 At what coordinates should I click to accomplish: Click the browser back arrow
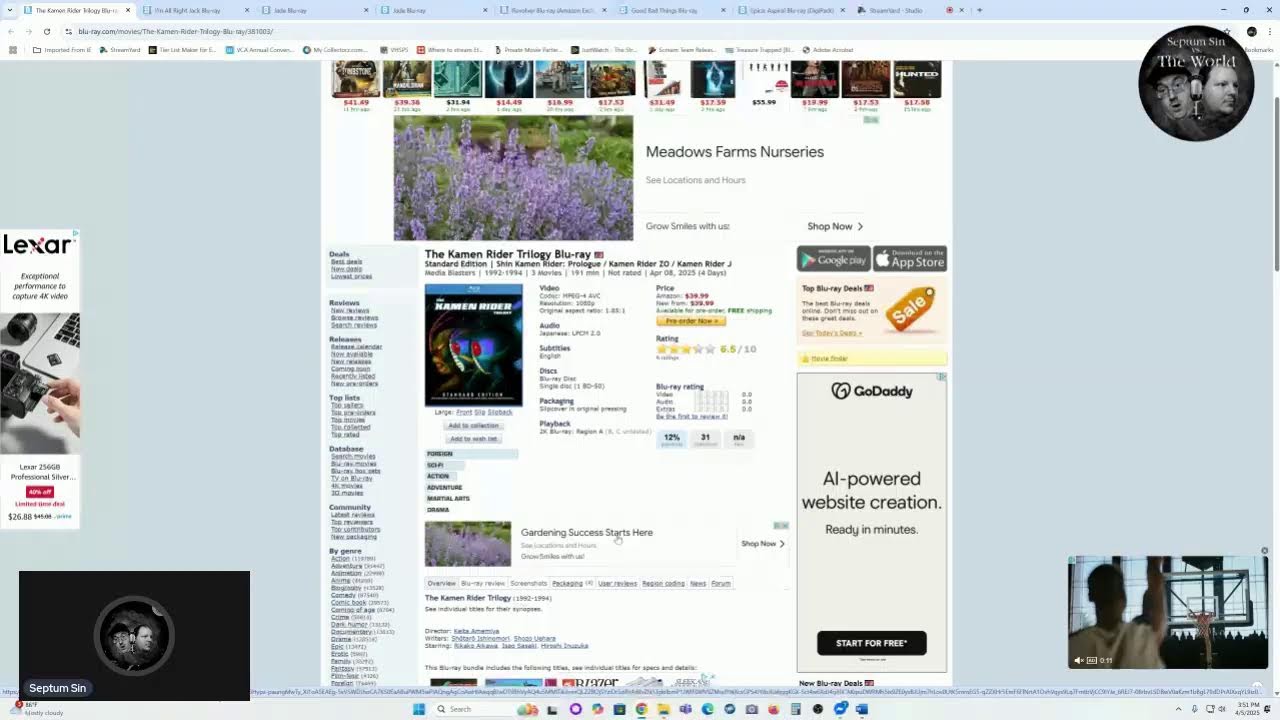[x=12, y=31]
